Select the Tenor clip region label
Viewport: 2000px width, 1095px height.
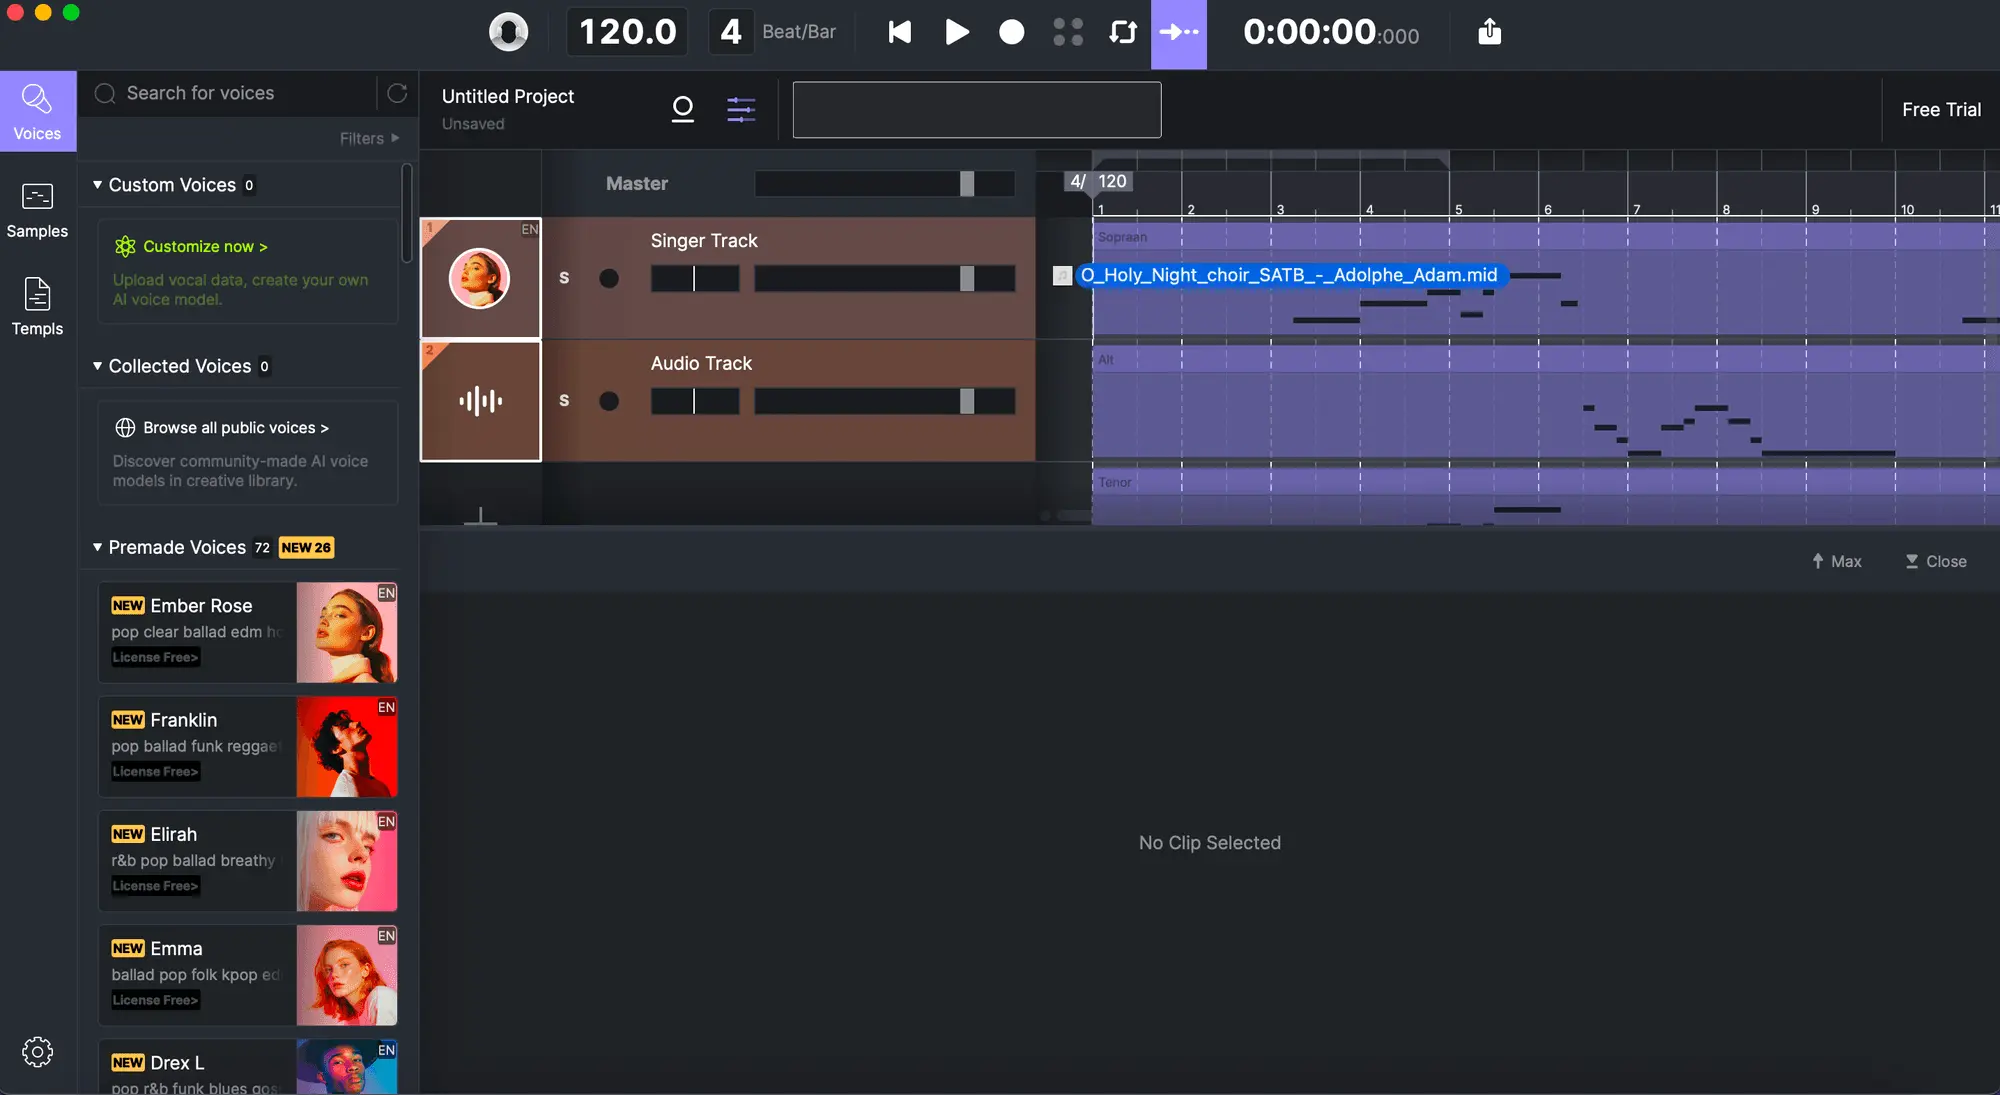pyautogui.click(x=1114, y=482)
